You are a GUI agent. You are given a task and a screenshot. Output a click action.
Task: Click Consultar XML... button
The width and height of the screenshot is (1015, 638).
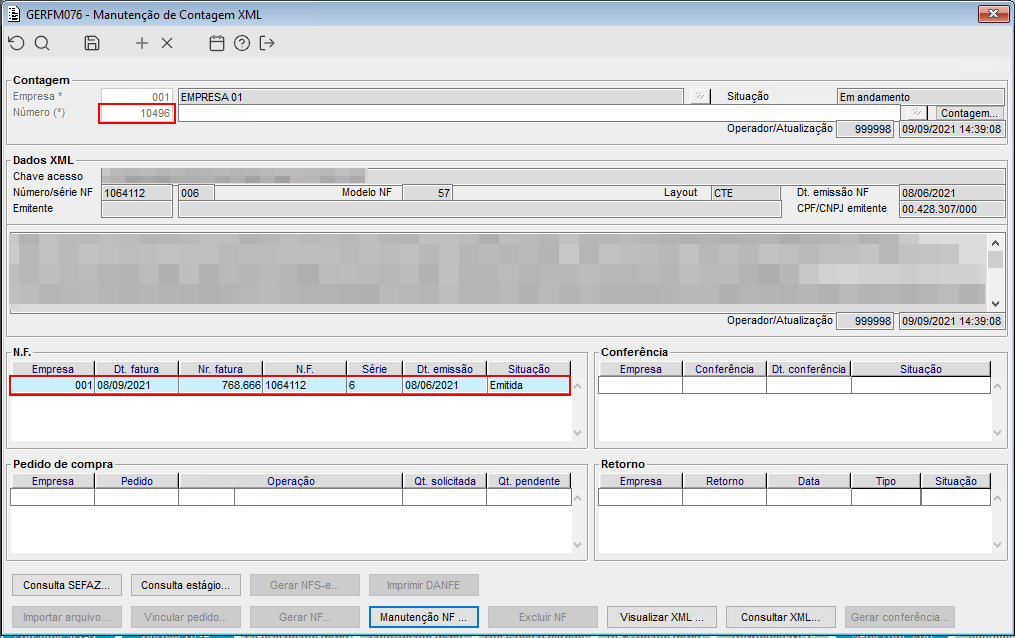(781, 617)
